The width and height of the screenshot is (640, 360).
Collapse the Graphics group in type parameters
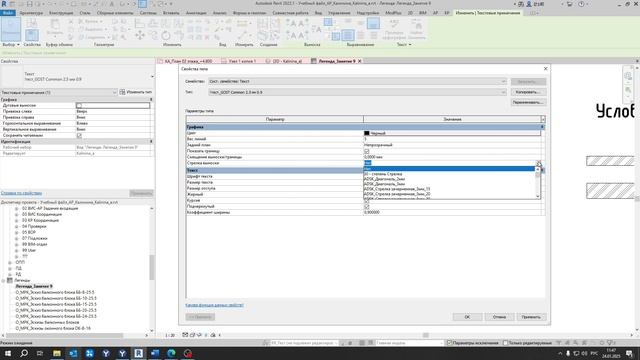(542, 127)
